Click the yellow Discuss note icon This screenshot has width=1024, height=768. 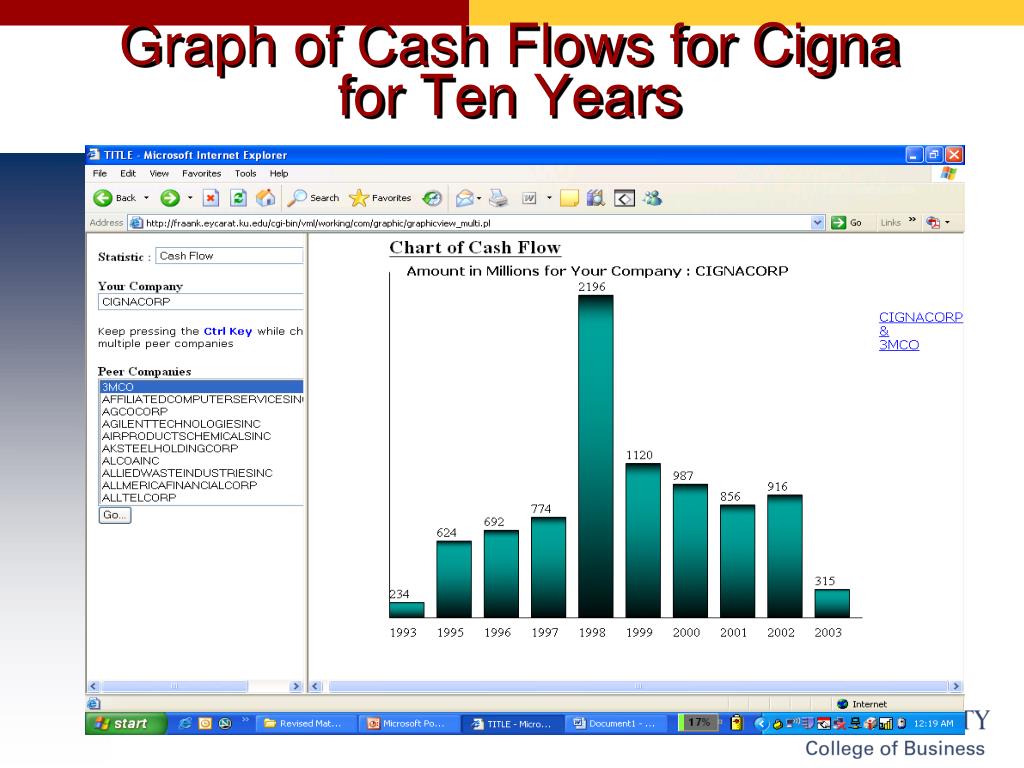(569, 198)
